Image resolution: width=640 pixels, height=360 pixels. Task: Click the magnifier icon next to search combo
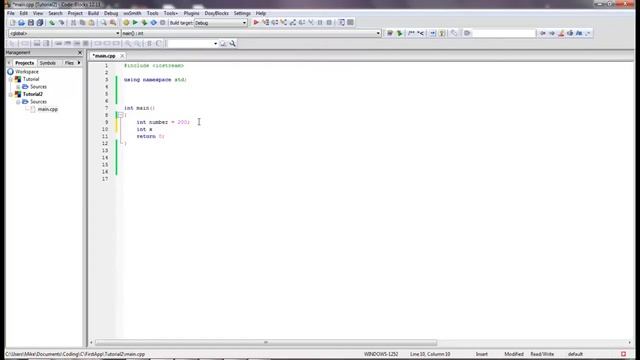click(x=232, y=44)
